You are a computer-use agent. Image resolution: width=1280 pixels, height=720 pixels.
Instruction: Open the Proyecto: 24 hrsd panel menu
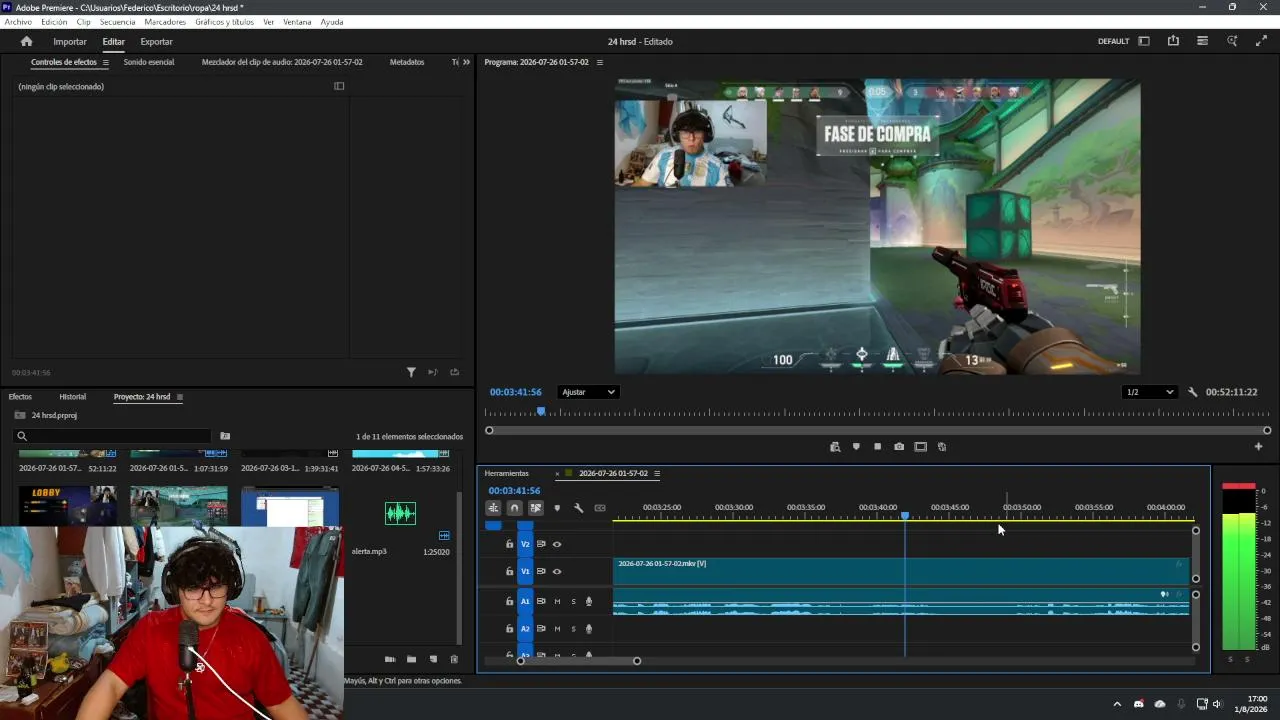pos(180,397)
